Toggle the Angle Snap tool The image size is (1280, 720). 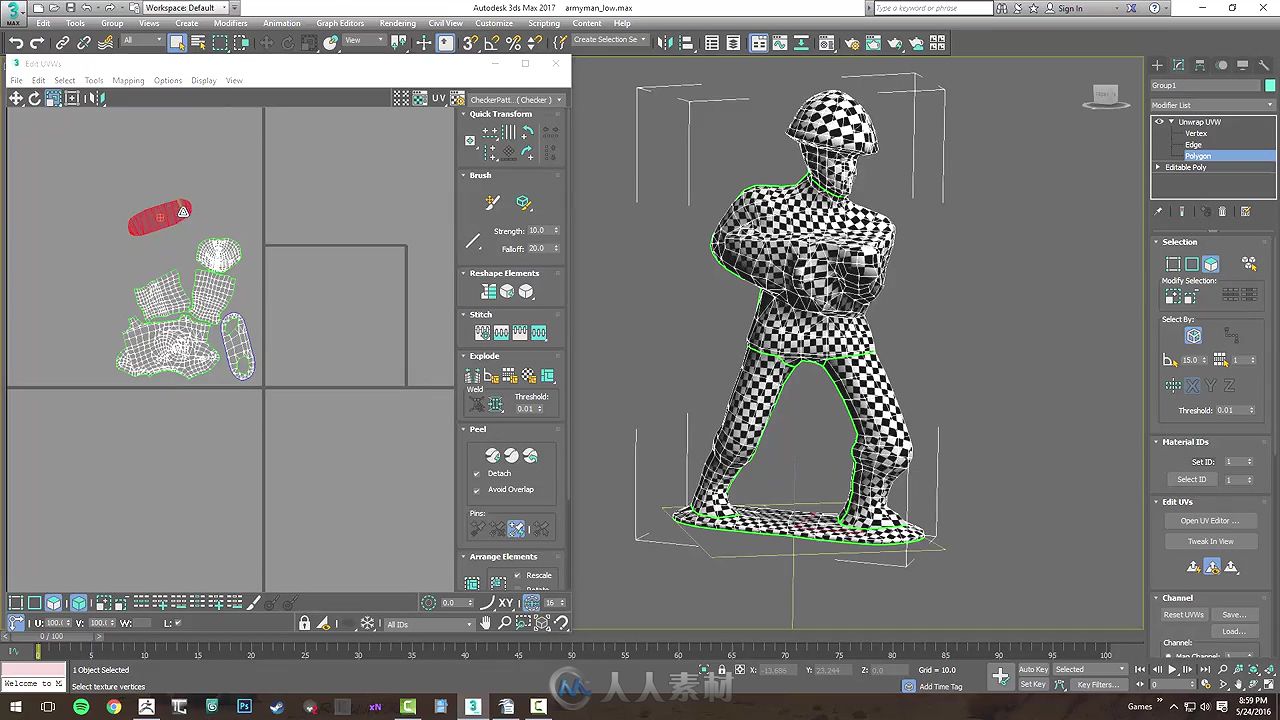(x=491, y=43)
